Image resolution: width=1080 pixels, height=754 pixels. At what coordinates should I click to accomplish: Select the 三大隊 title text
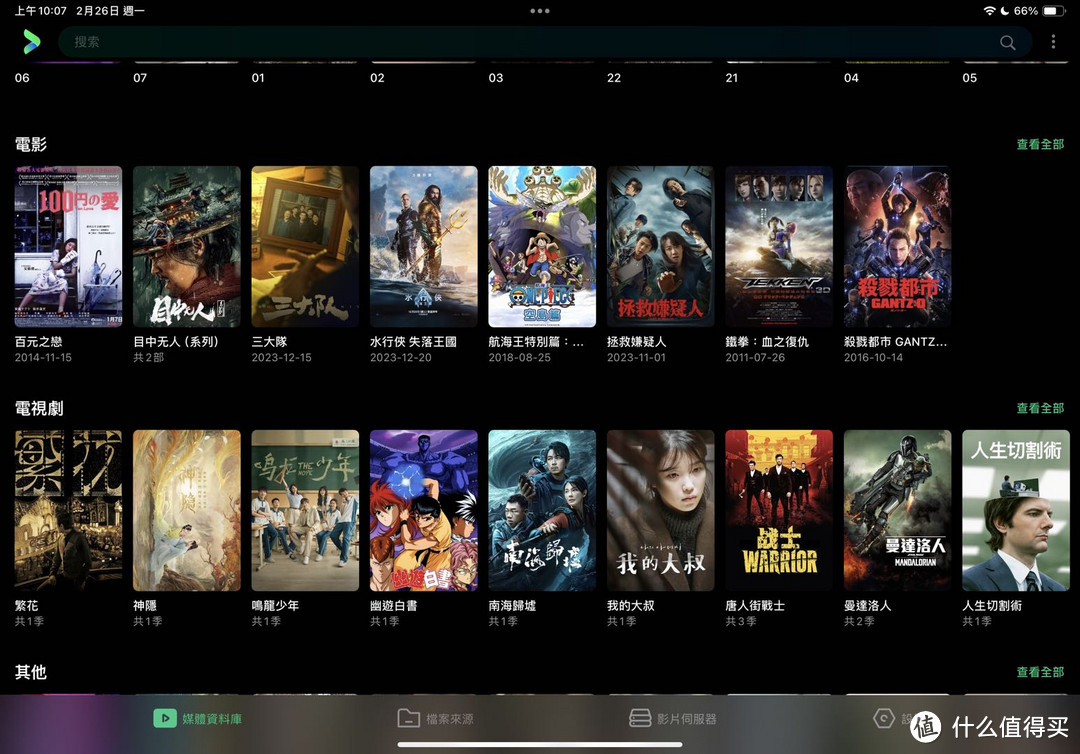pos(269,342)
